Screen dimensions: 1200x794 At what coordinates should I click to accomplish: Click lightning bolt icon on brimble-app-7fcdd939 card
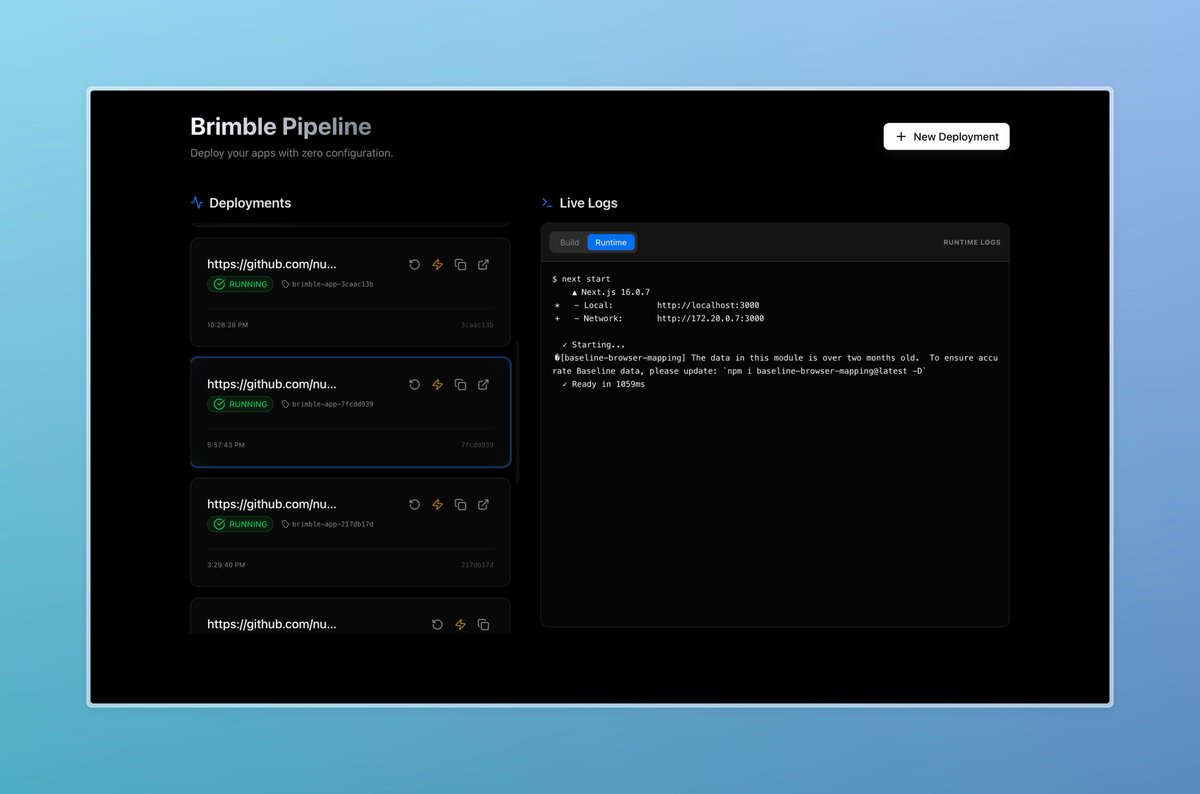click(x=437, y=384)
